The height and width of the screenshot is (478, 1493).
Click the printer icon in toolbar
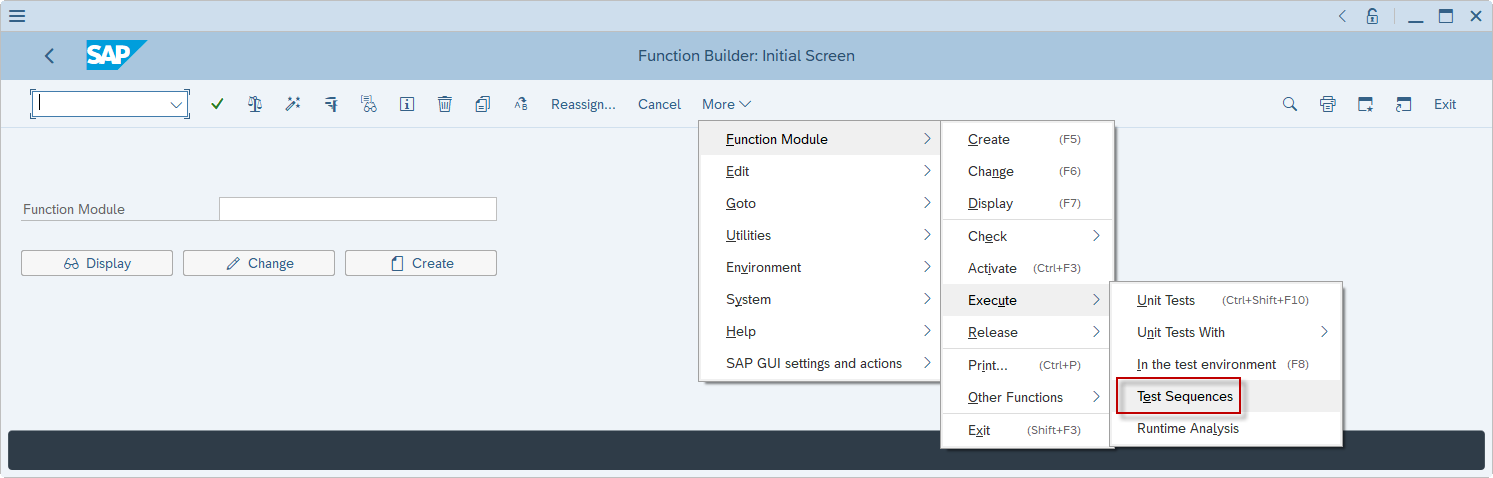pyautogui.click(x=1328, y=104)
